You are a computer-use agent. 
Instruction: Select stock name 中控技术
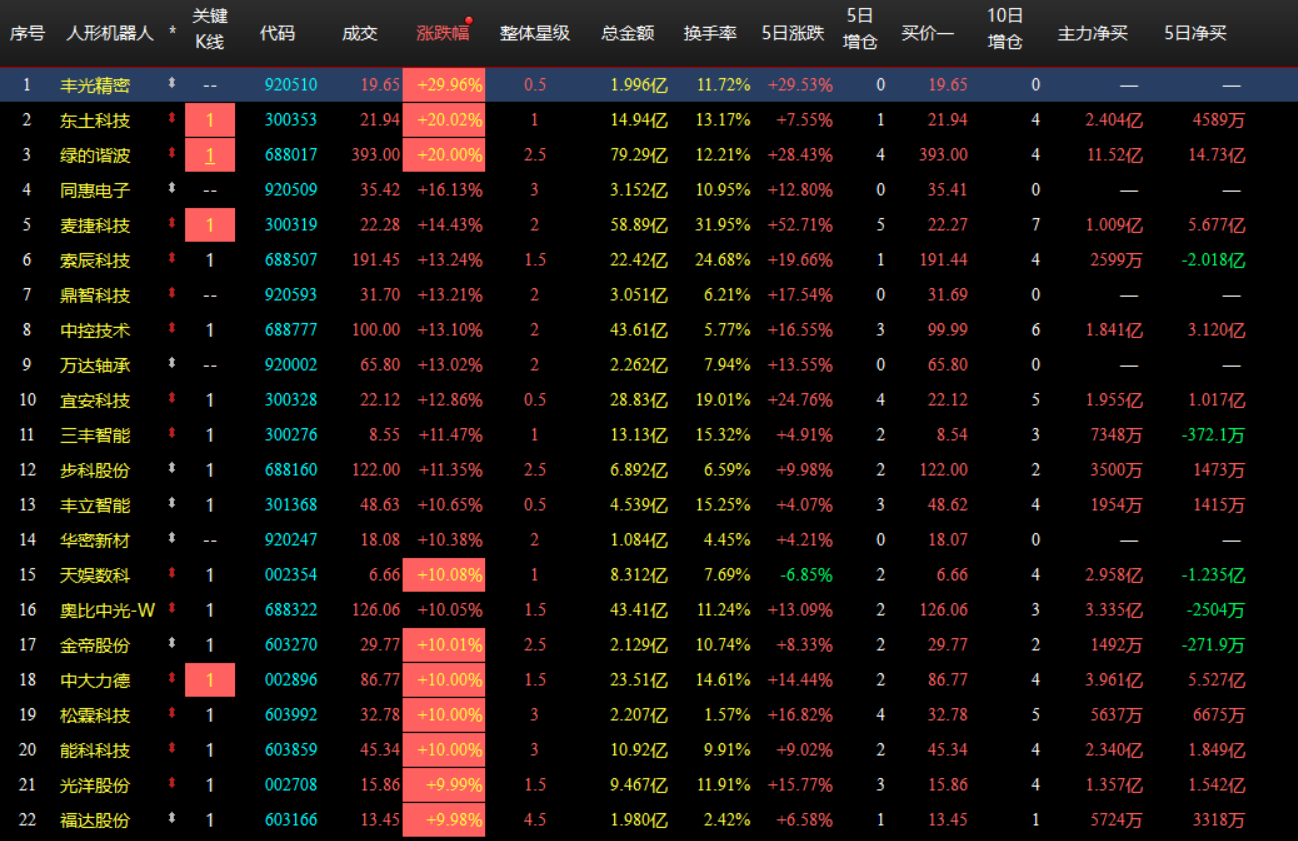95,330
